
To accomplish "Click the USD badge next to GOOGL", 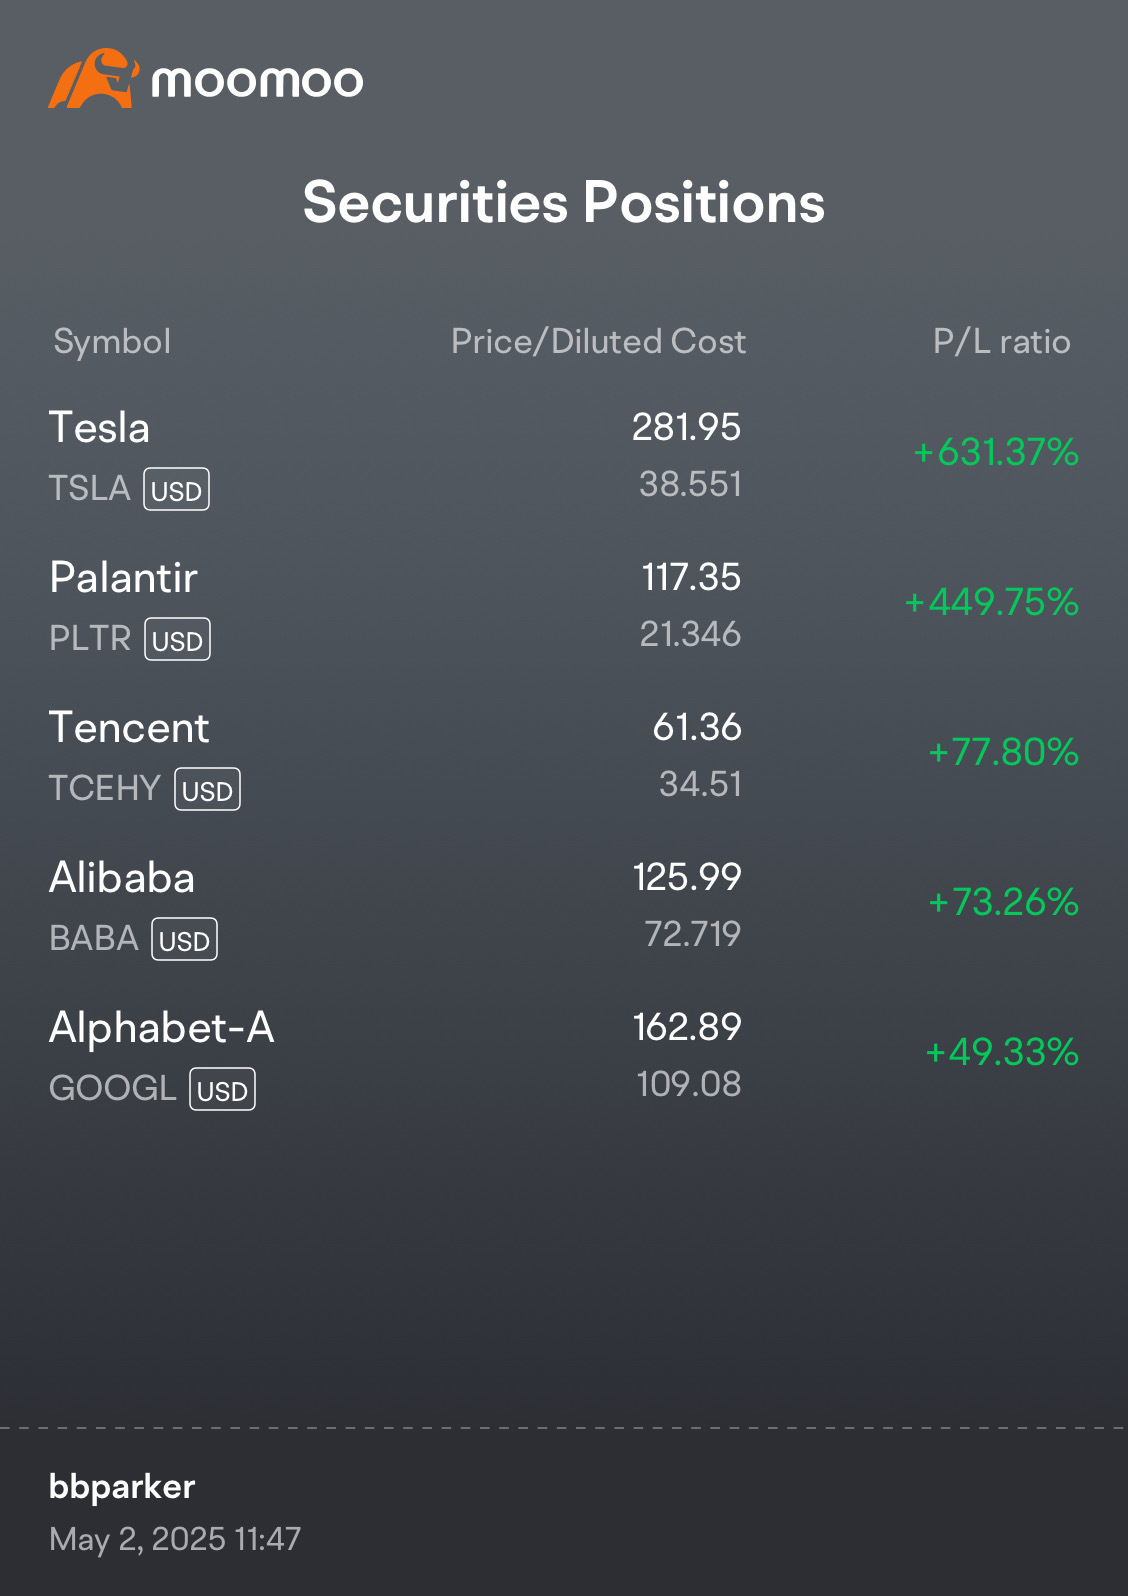I will (x=222, y=1089).
